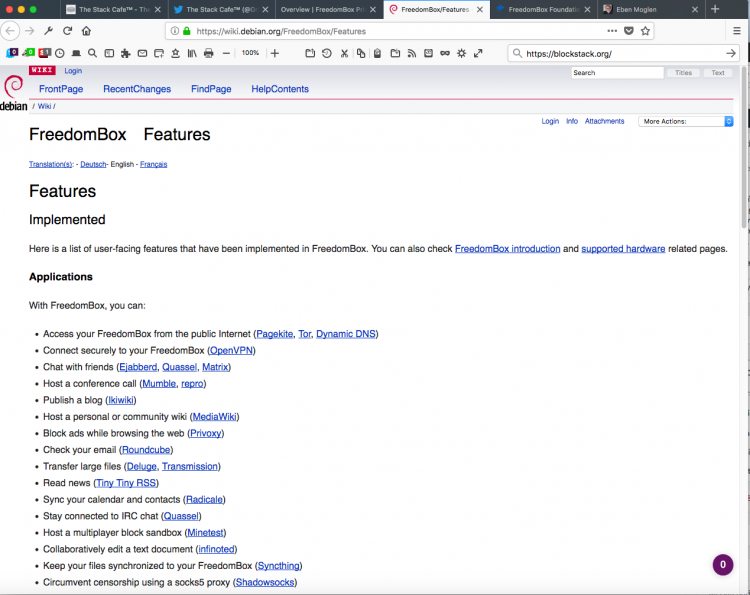The image size is (750, 595).
Task: Open history via the clock icon
Action: click(x=60, y=53)
